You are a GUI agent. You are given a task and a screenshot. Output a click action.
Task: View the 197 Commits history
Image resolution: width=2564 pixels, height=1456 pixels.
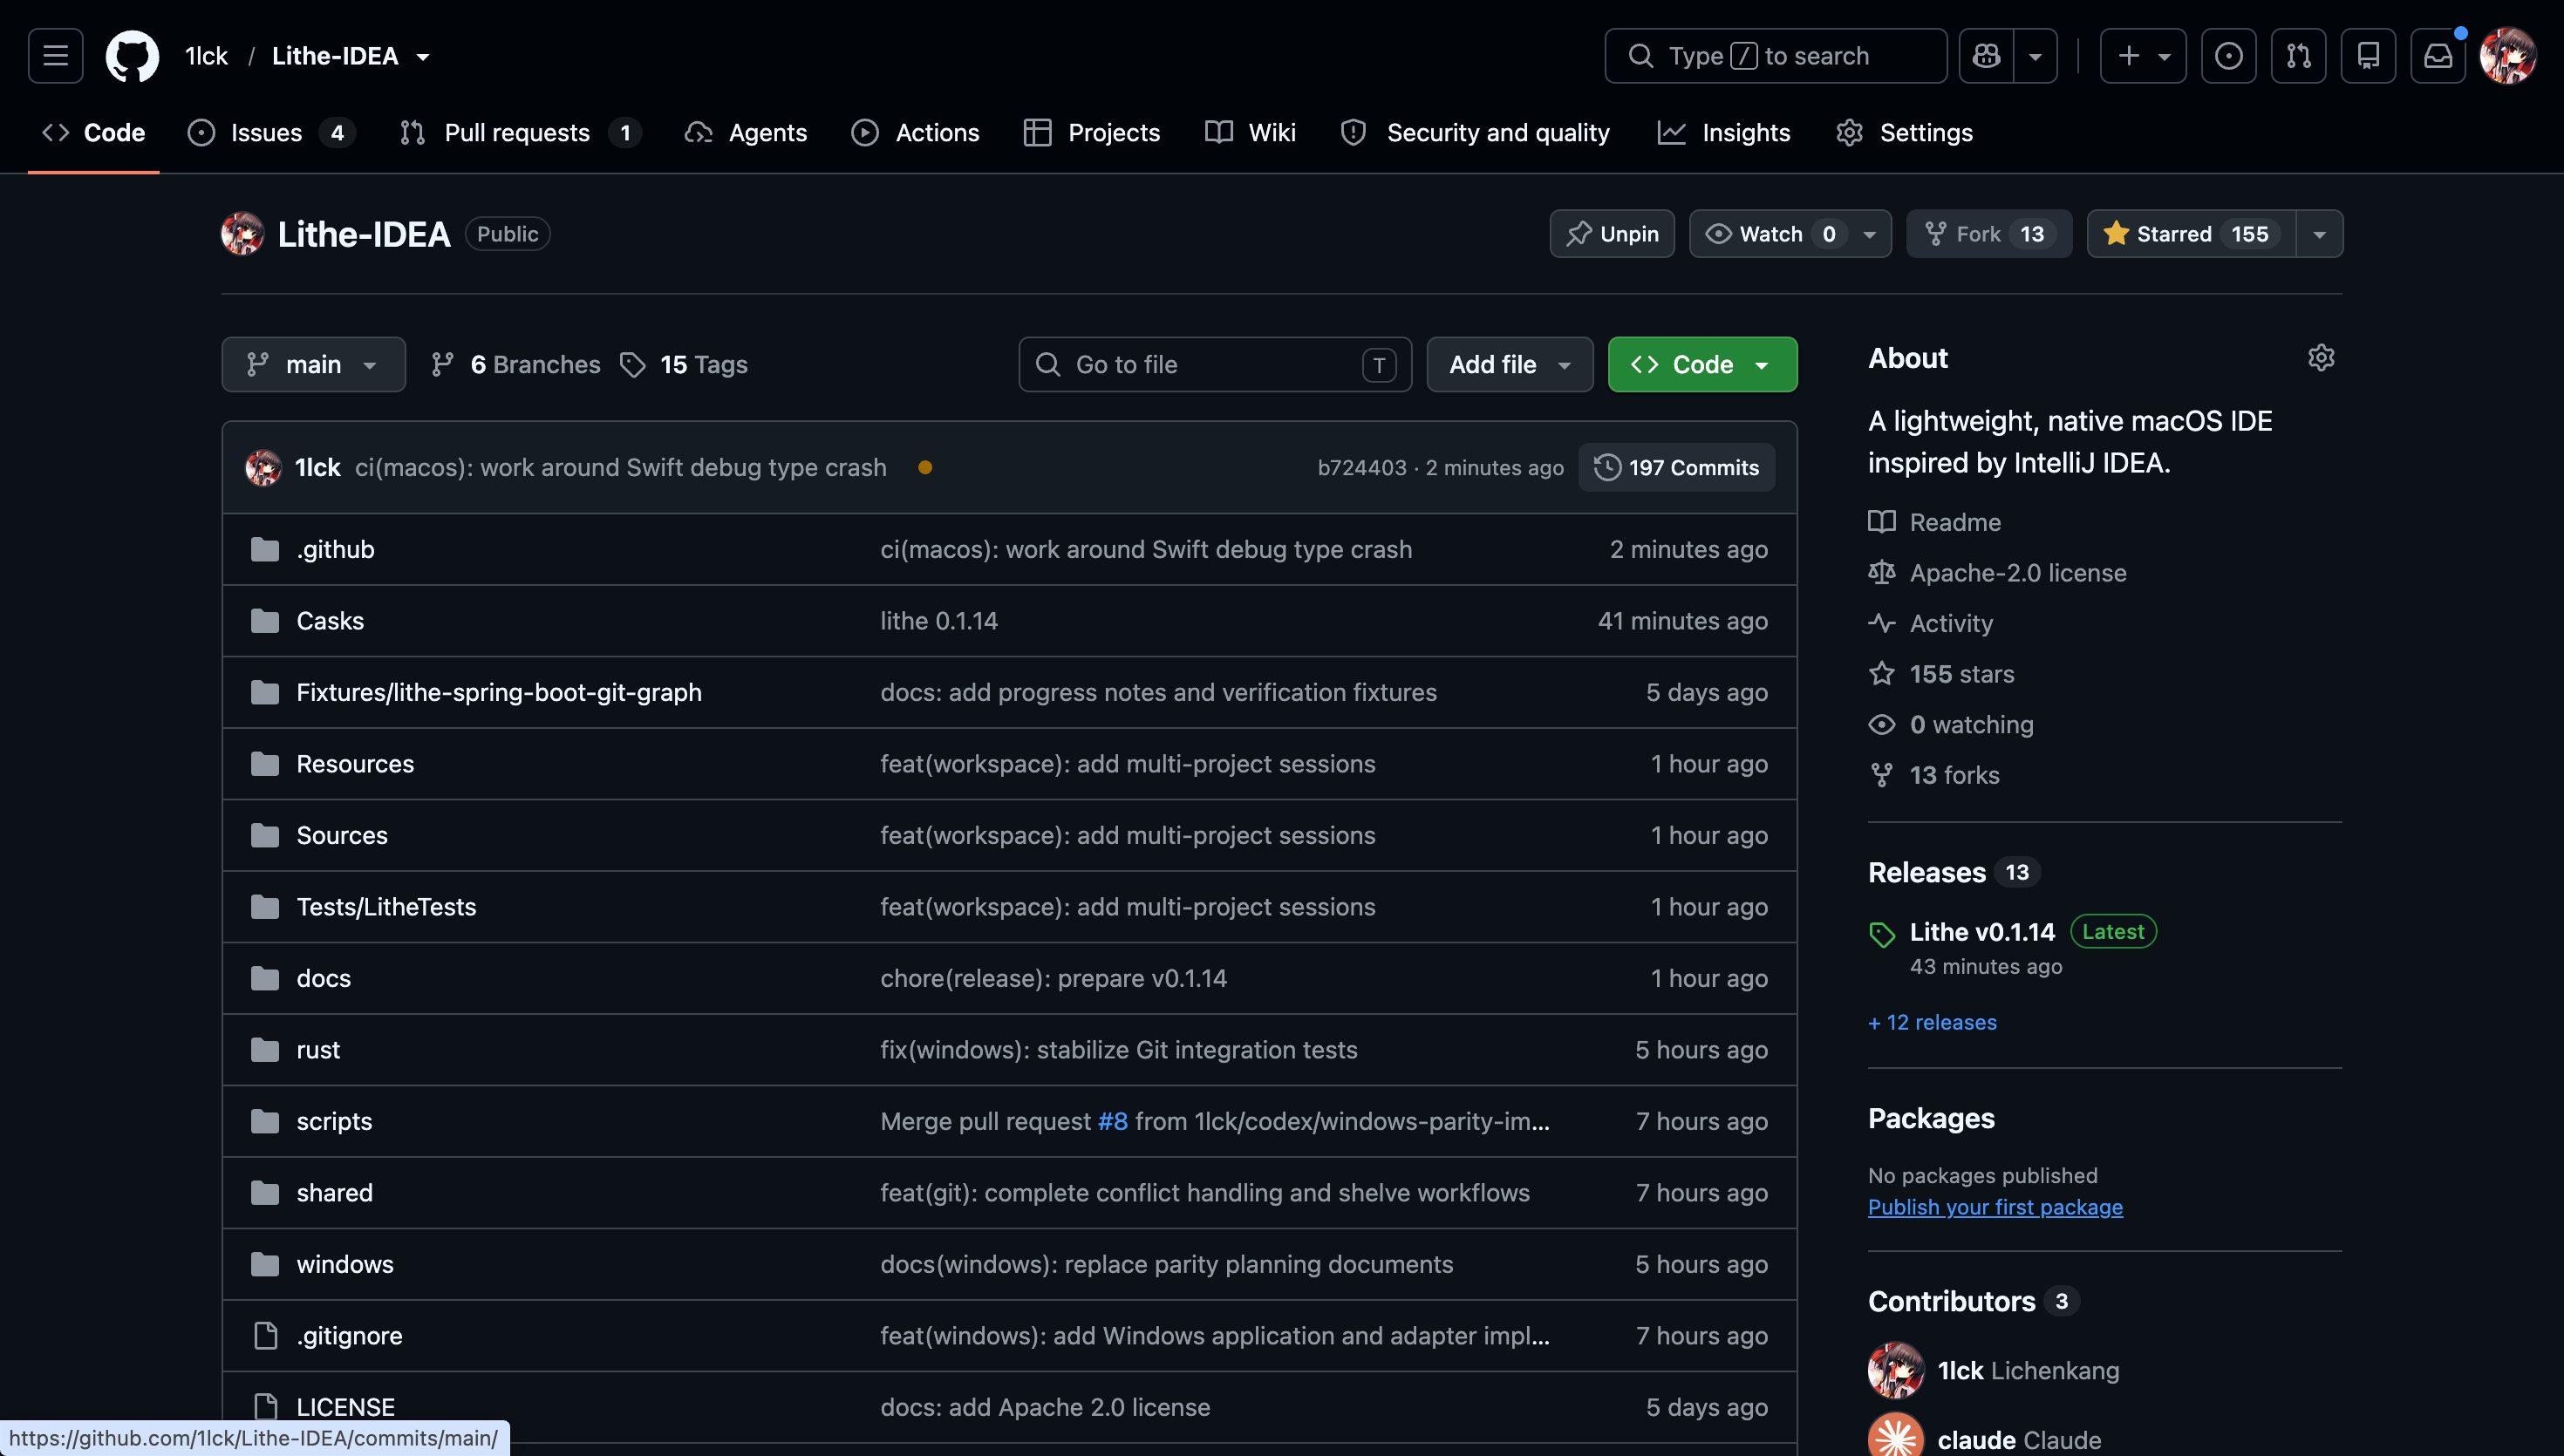pos(1676,467)
